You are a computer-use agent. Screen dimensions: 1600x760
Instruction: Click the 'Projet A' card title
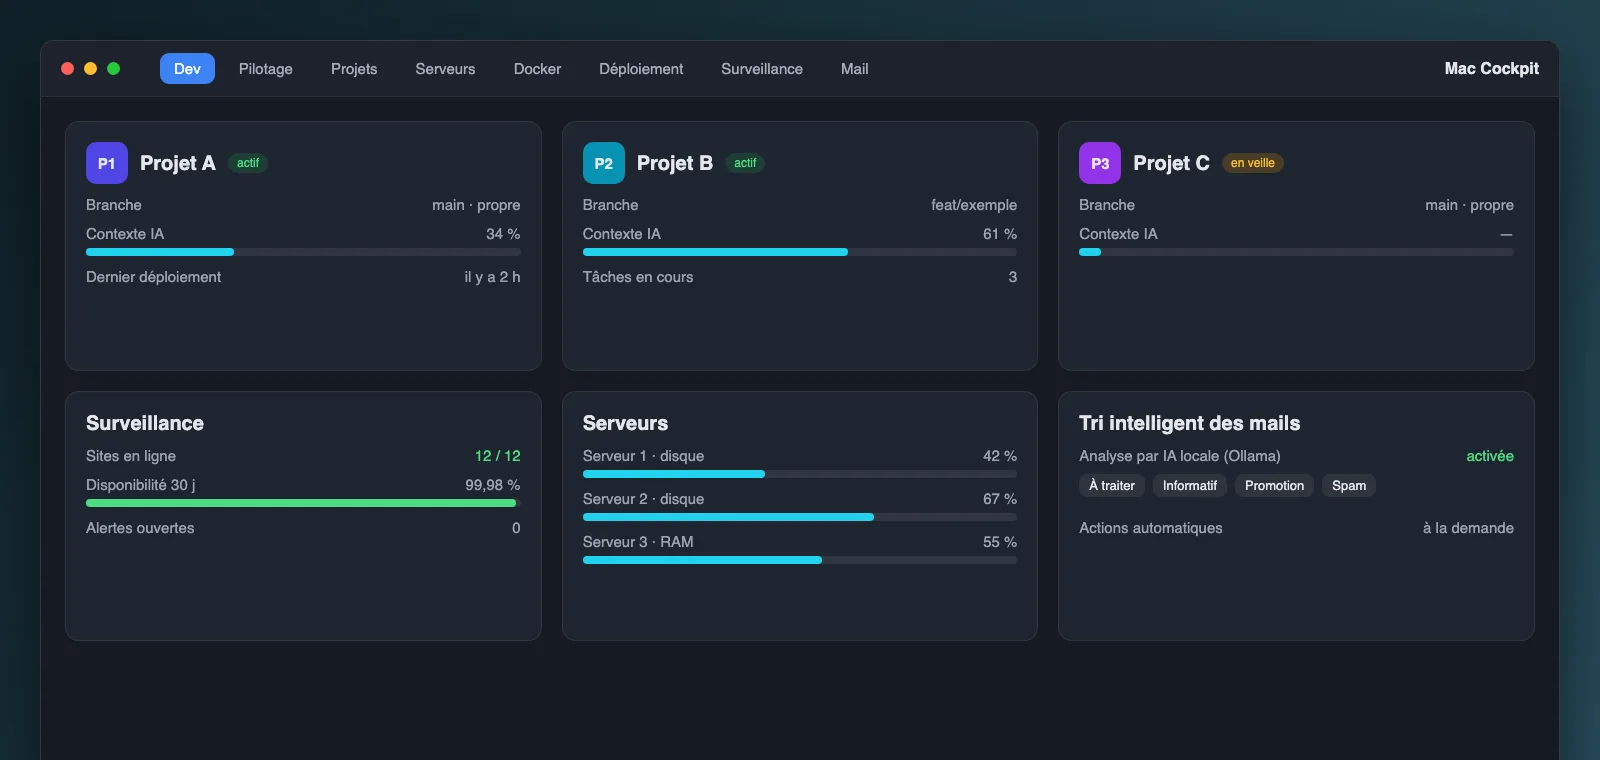click(178, 163)
